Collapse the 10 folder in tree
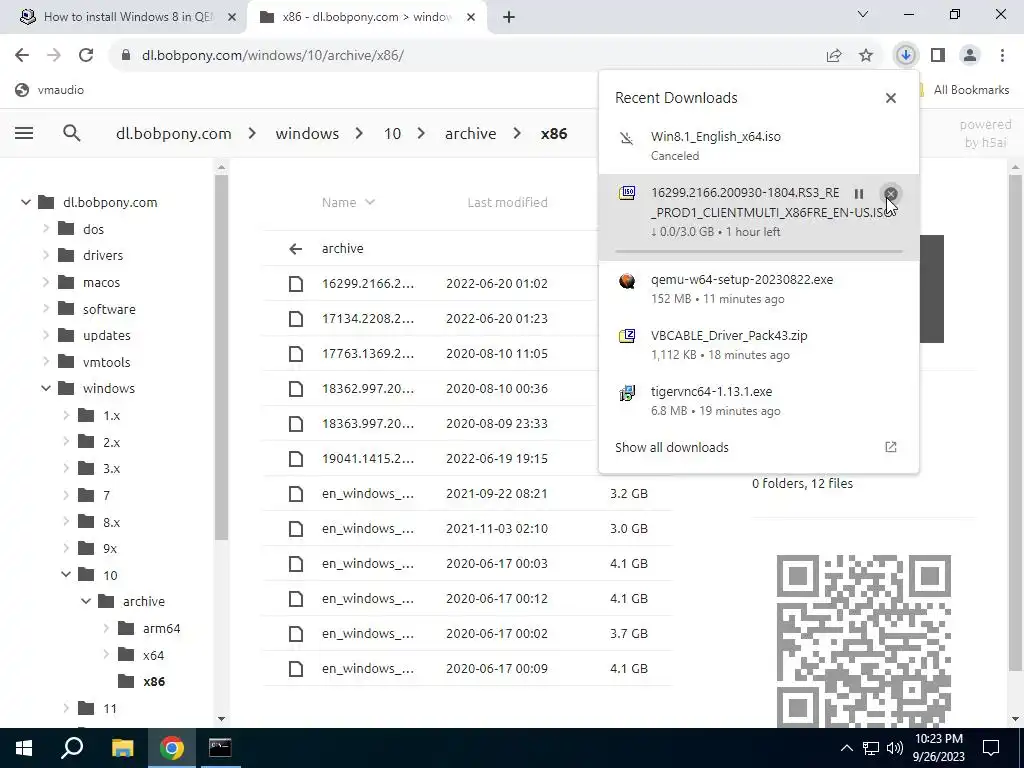Screen dimensions: 1024x768 pyautogui.click(x=66, y=575)
